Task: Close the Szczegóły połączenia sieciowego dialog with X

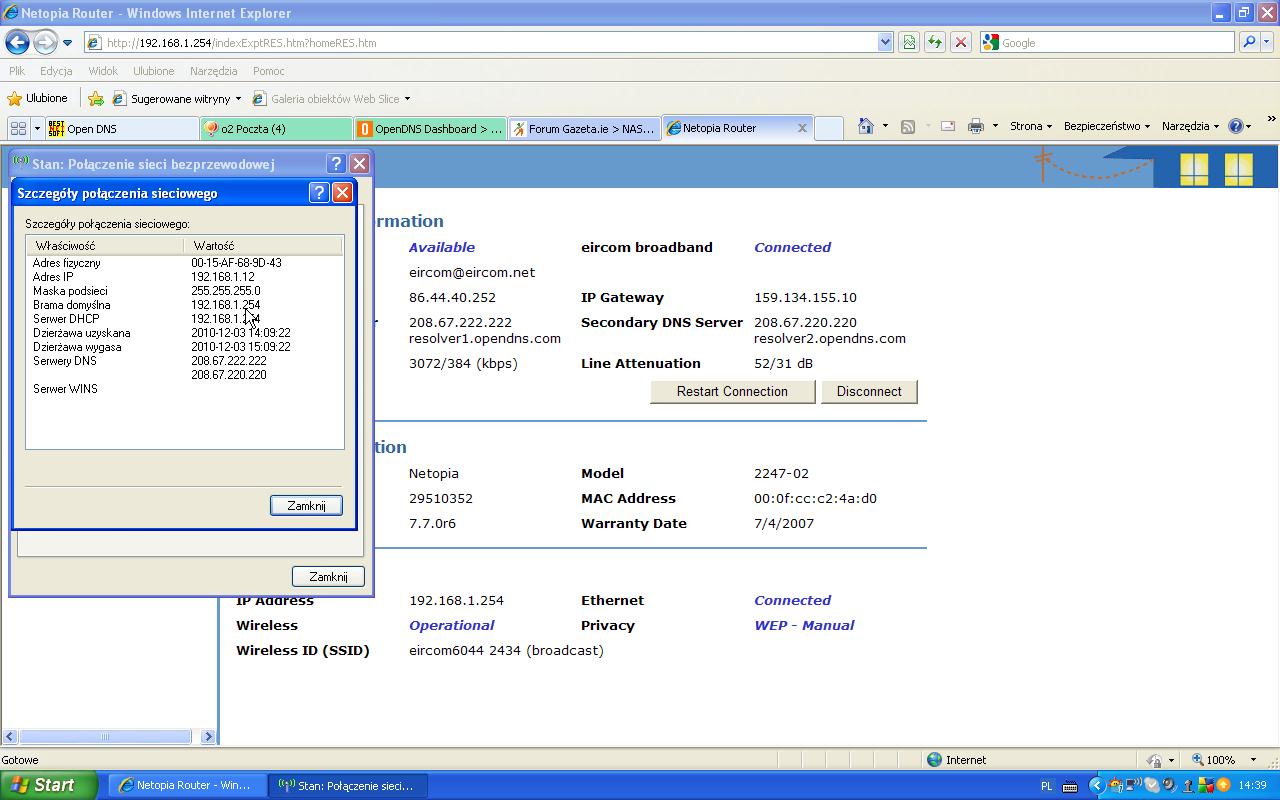Action: coord(342,193)
